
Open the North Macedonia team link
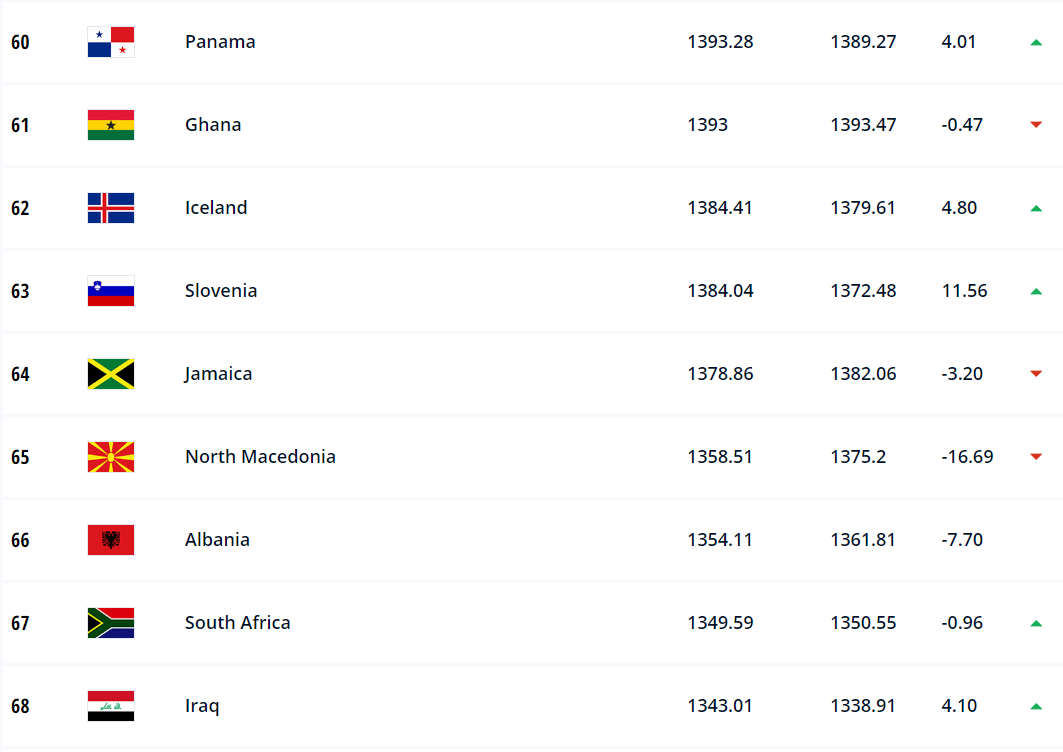point(260,457)
